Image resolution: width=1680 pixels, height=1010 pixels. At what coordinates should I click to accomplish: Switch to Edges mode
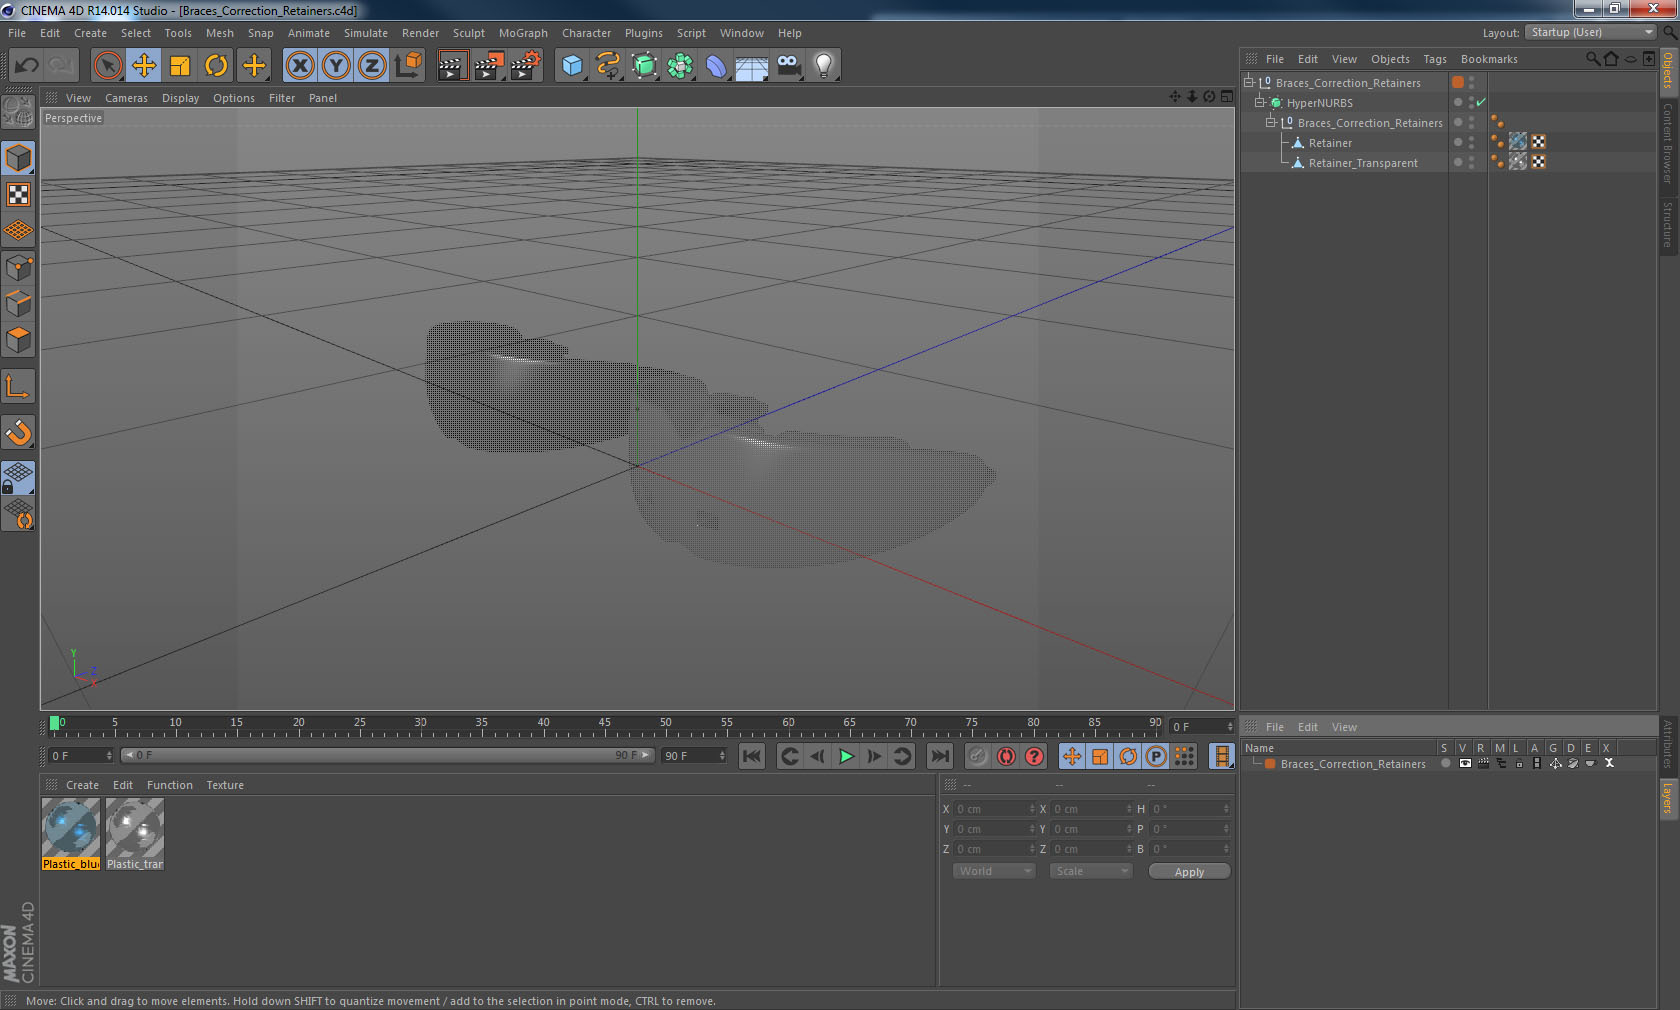(18, 303)
